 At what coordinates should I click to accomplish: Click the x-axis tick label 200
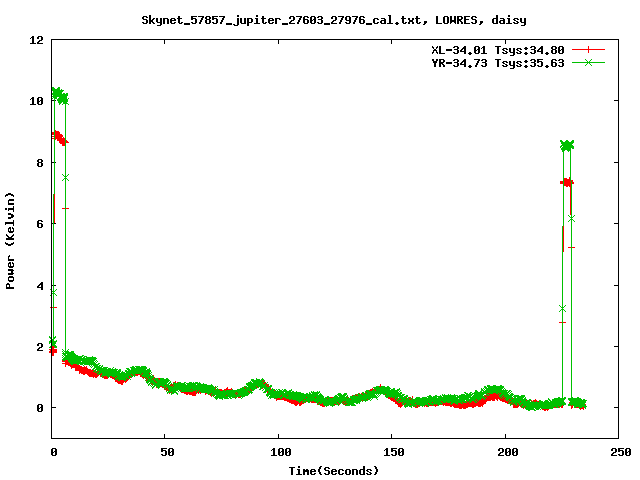click(507, 452)
